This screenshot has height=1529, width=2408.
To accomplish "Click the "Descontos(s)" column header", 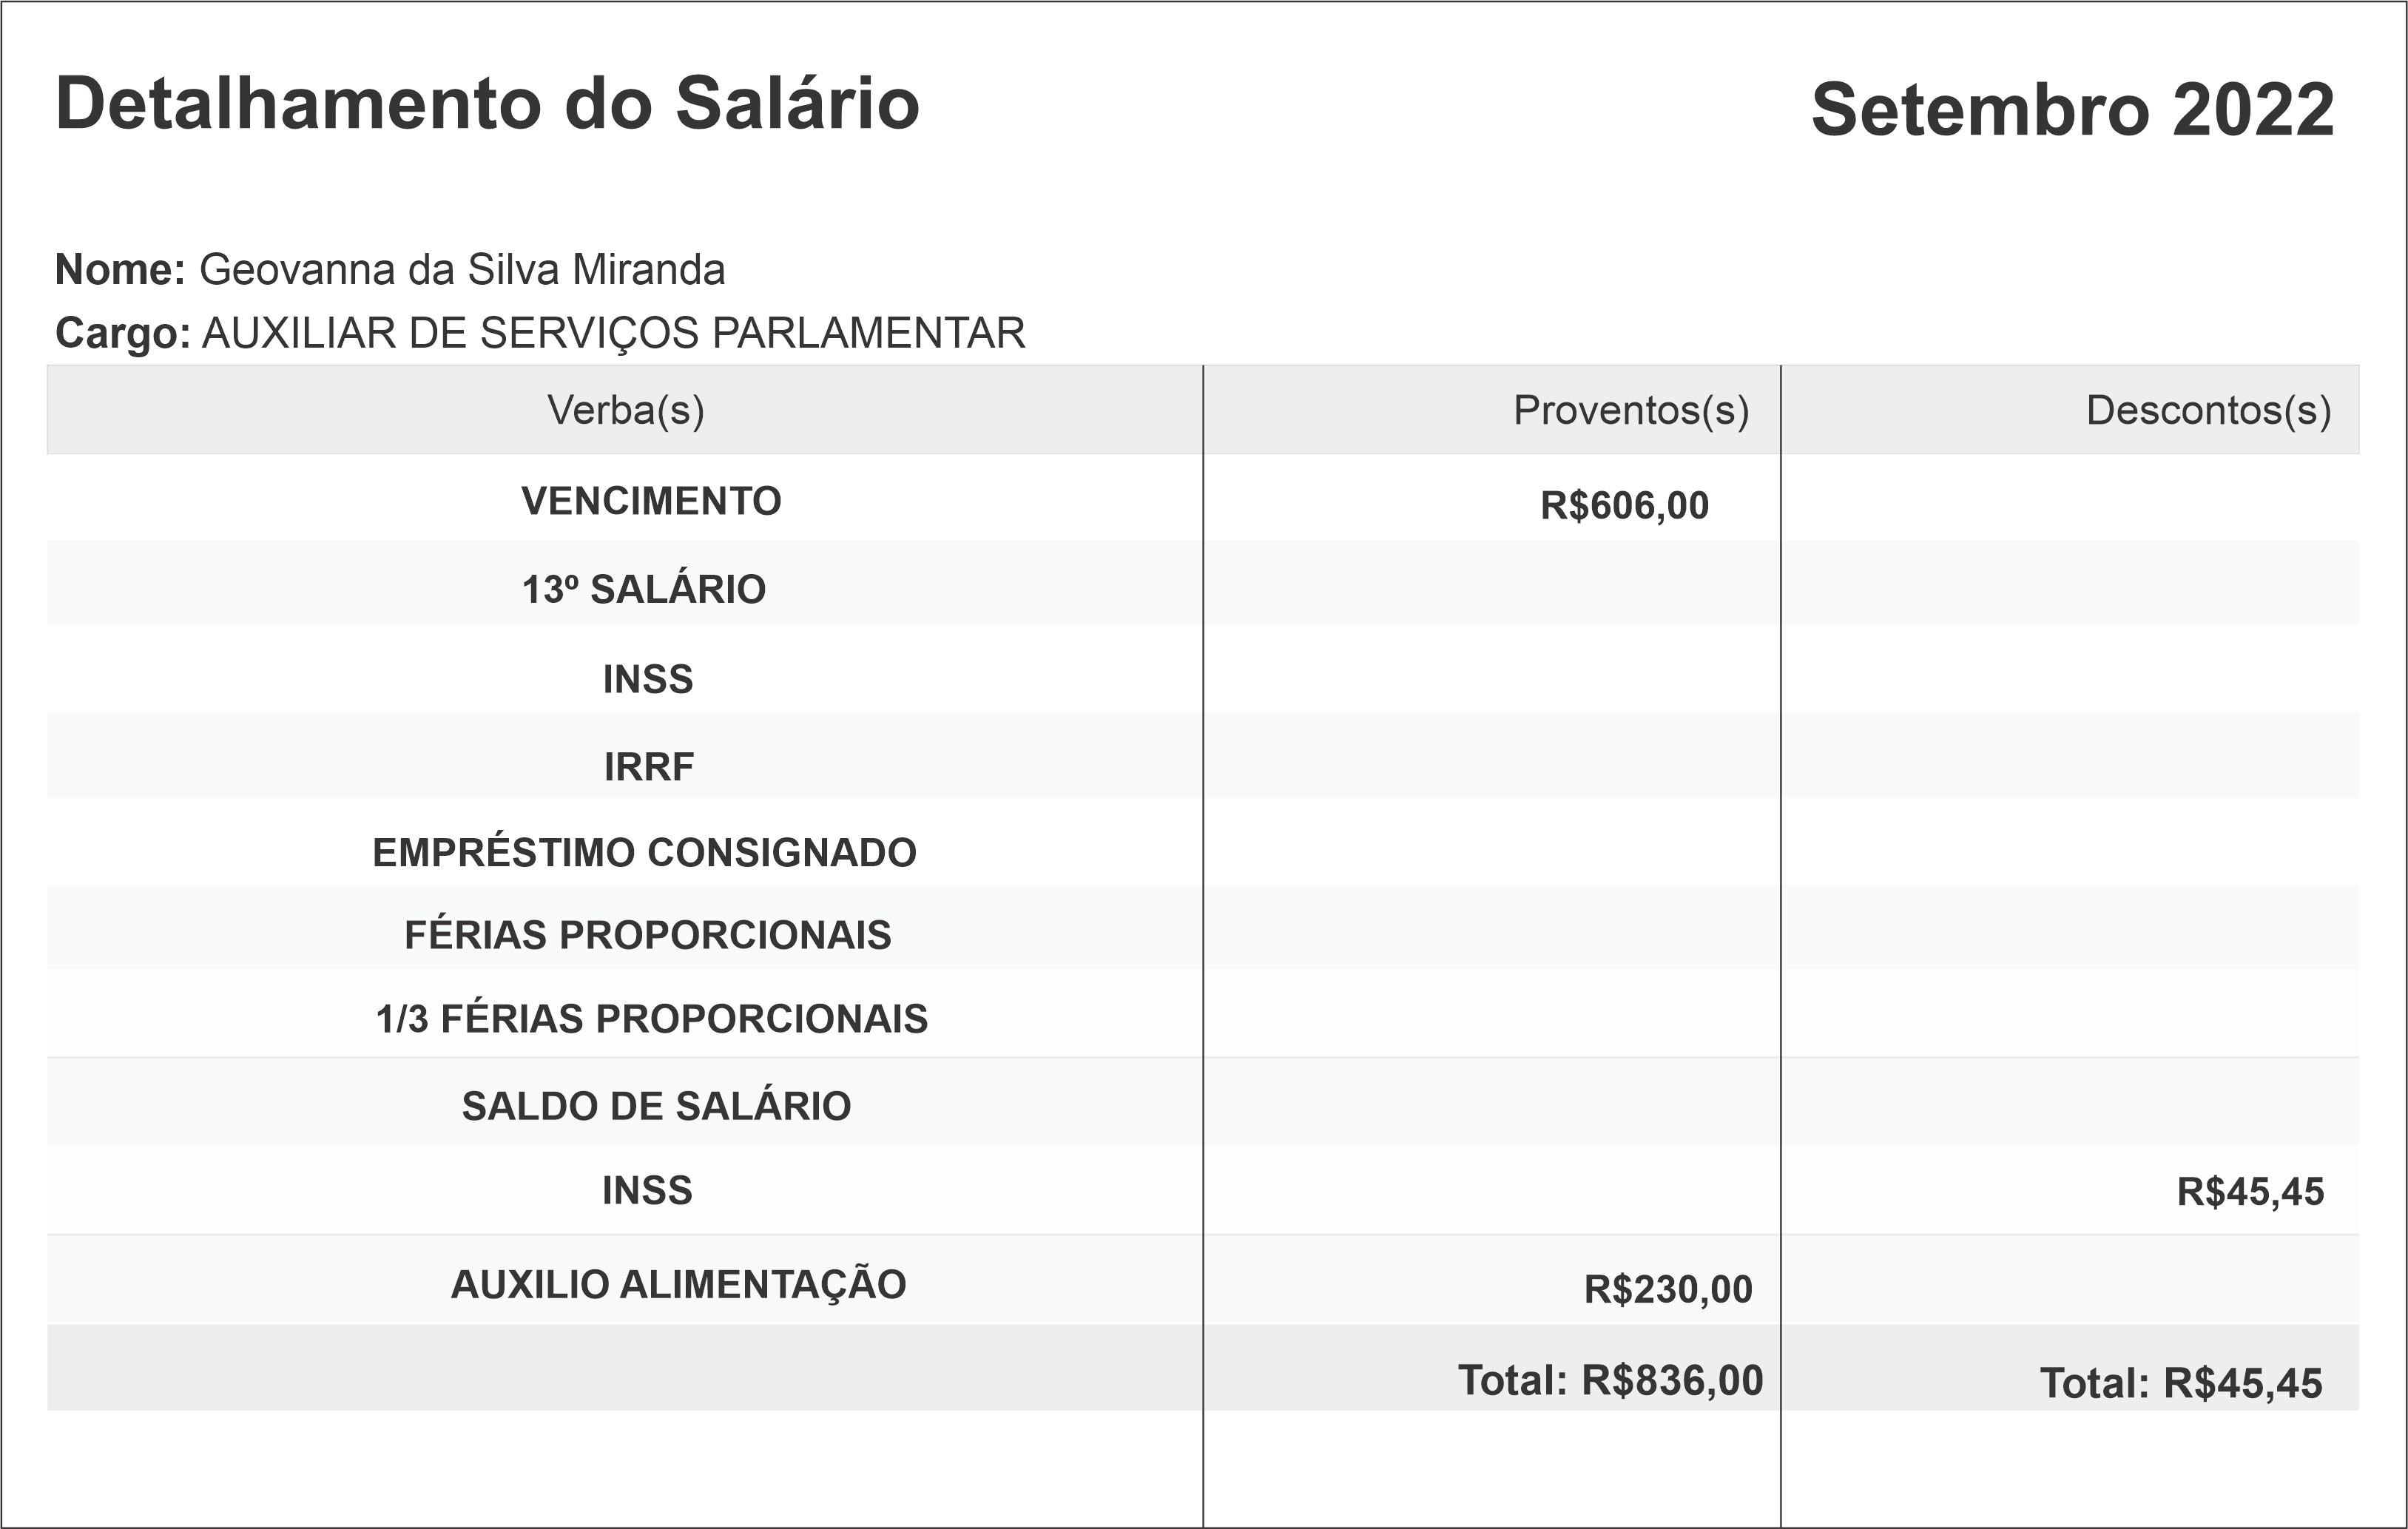I will coord(2208,410).
